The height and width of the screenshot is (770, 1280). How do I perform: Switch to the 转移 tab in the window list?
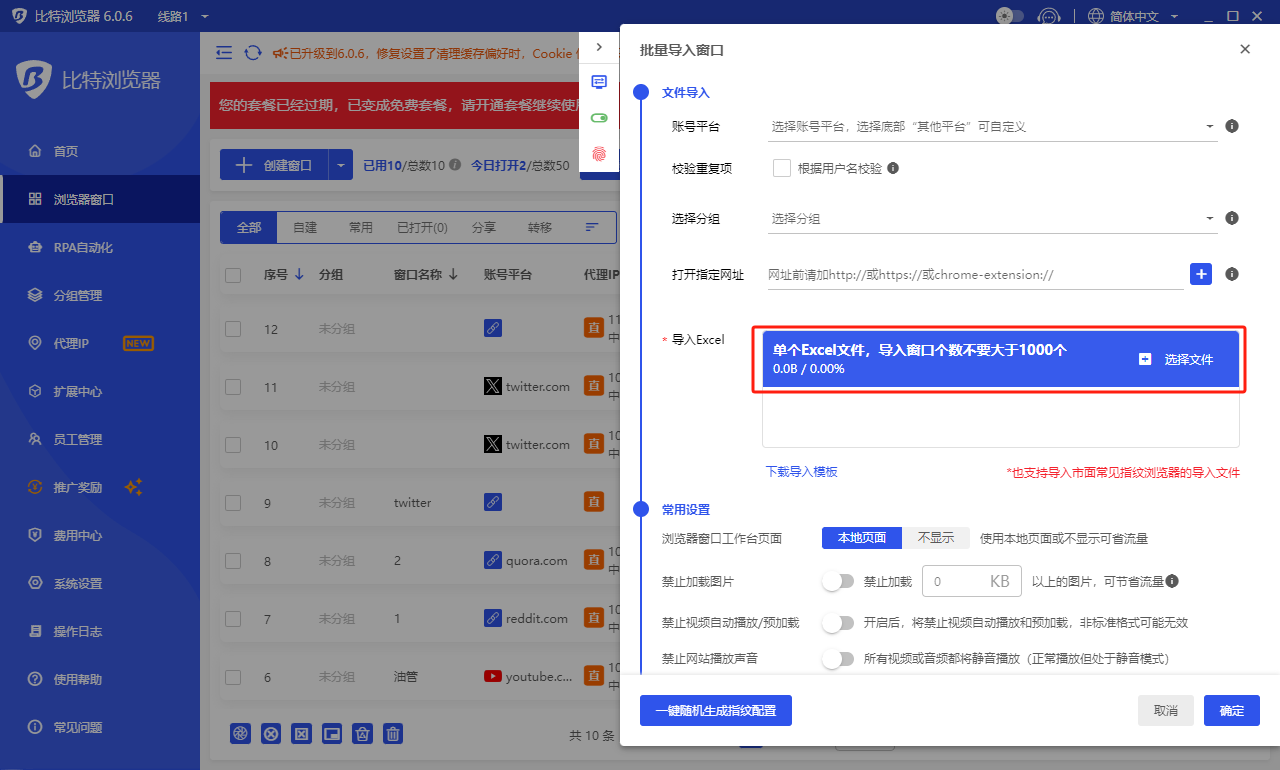point(540,228)
